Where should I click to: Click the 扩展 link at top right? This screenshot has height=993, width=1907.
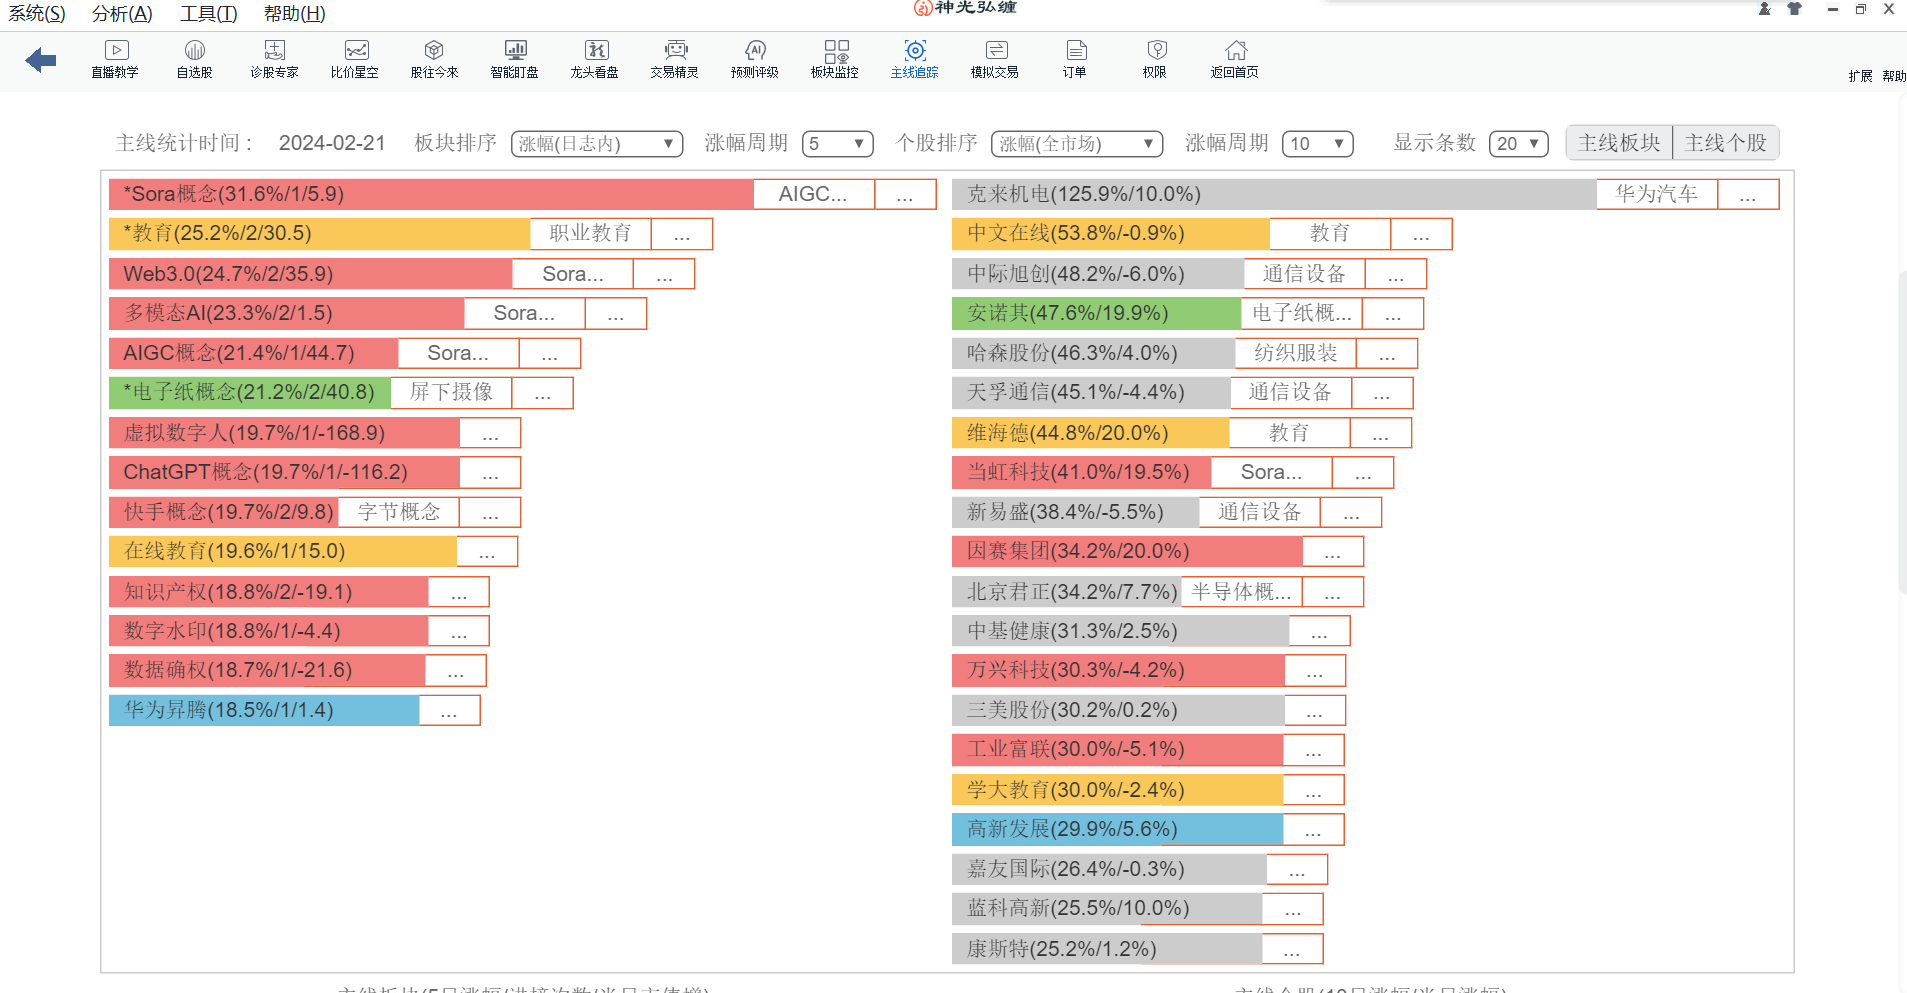click(x=1860, y=76)
